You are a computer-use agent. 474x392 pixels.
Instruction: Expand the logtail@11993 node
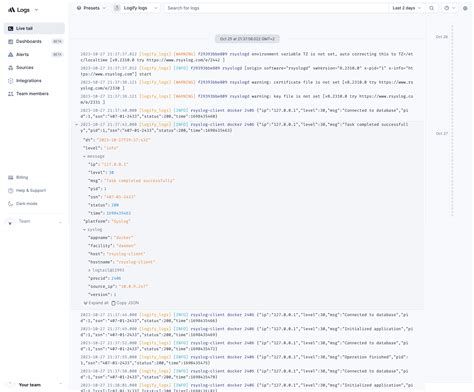click(x=89, y=270)
